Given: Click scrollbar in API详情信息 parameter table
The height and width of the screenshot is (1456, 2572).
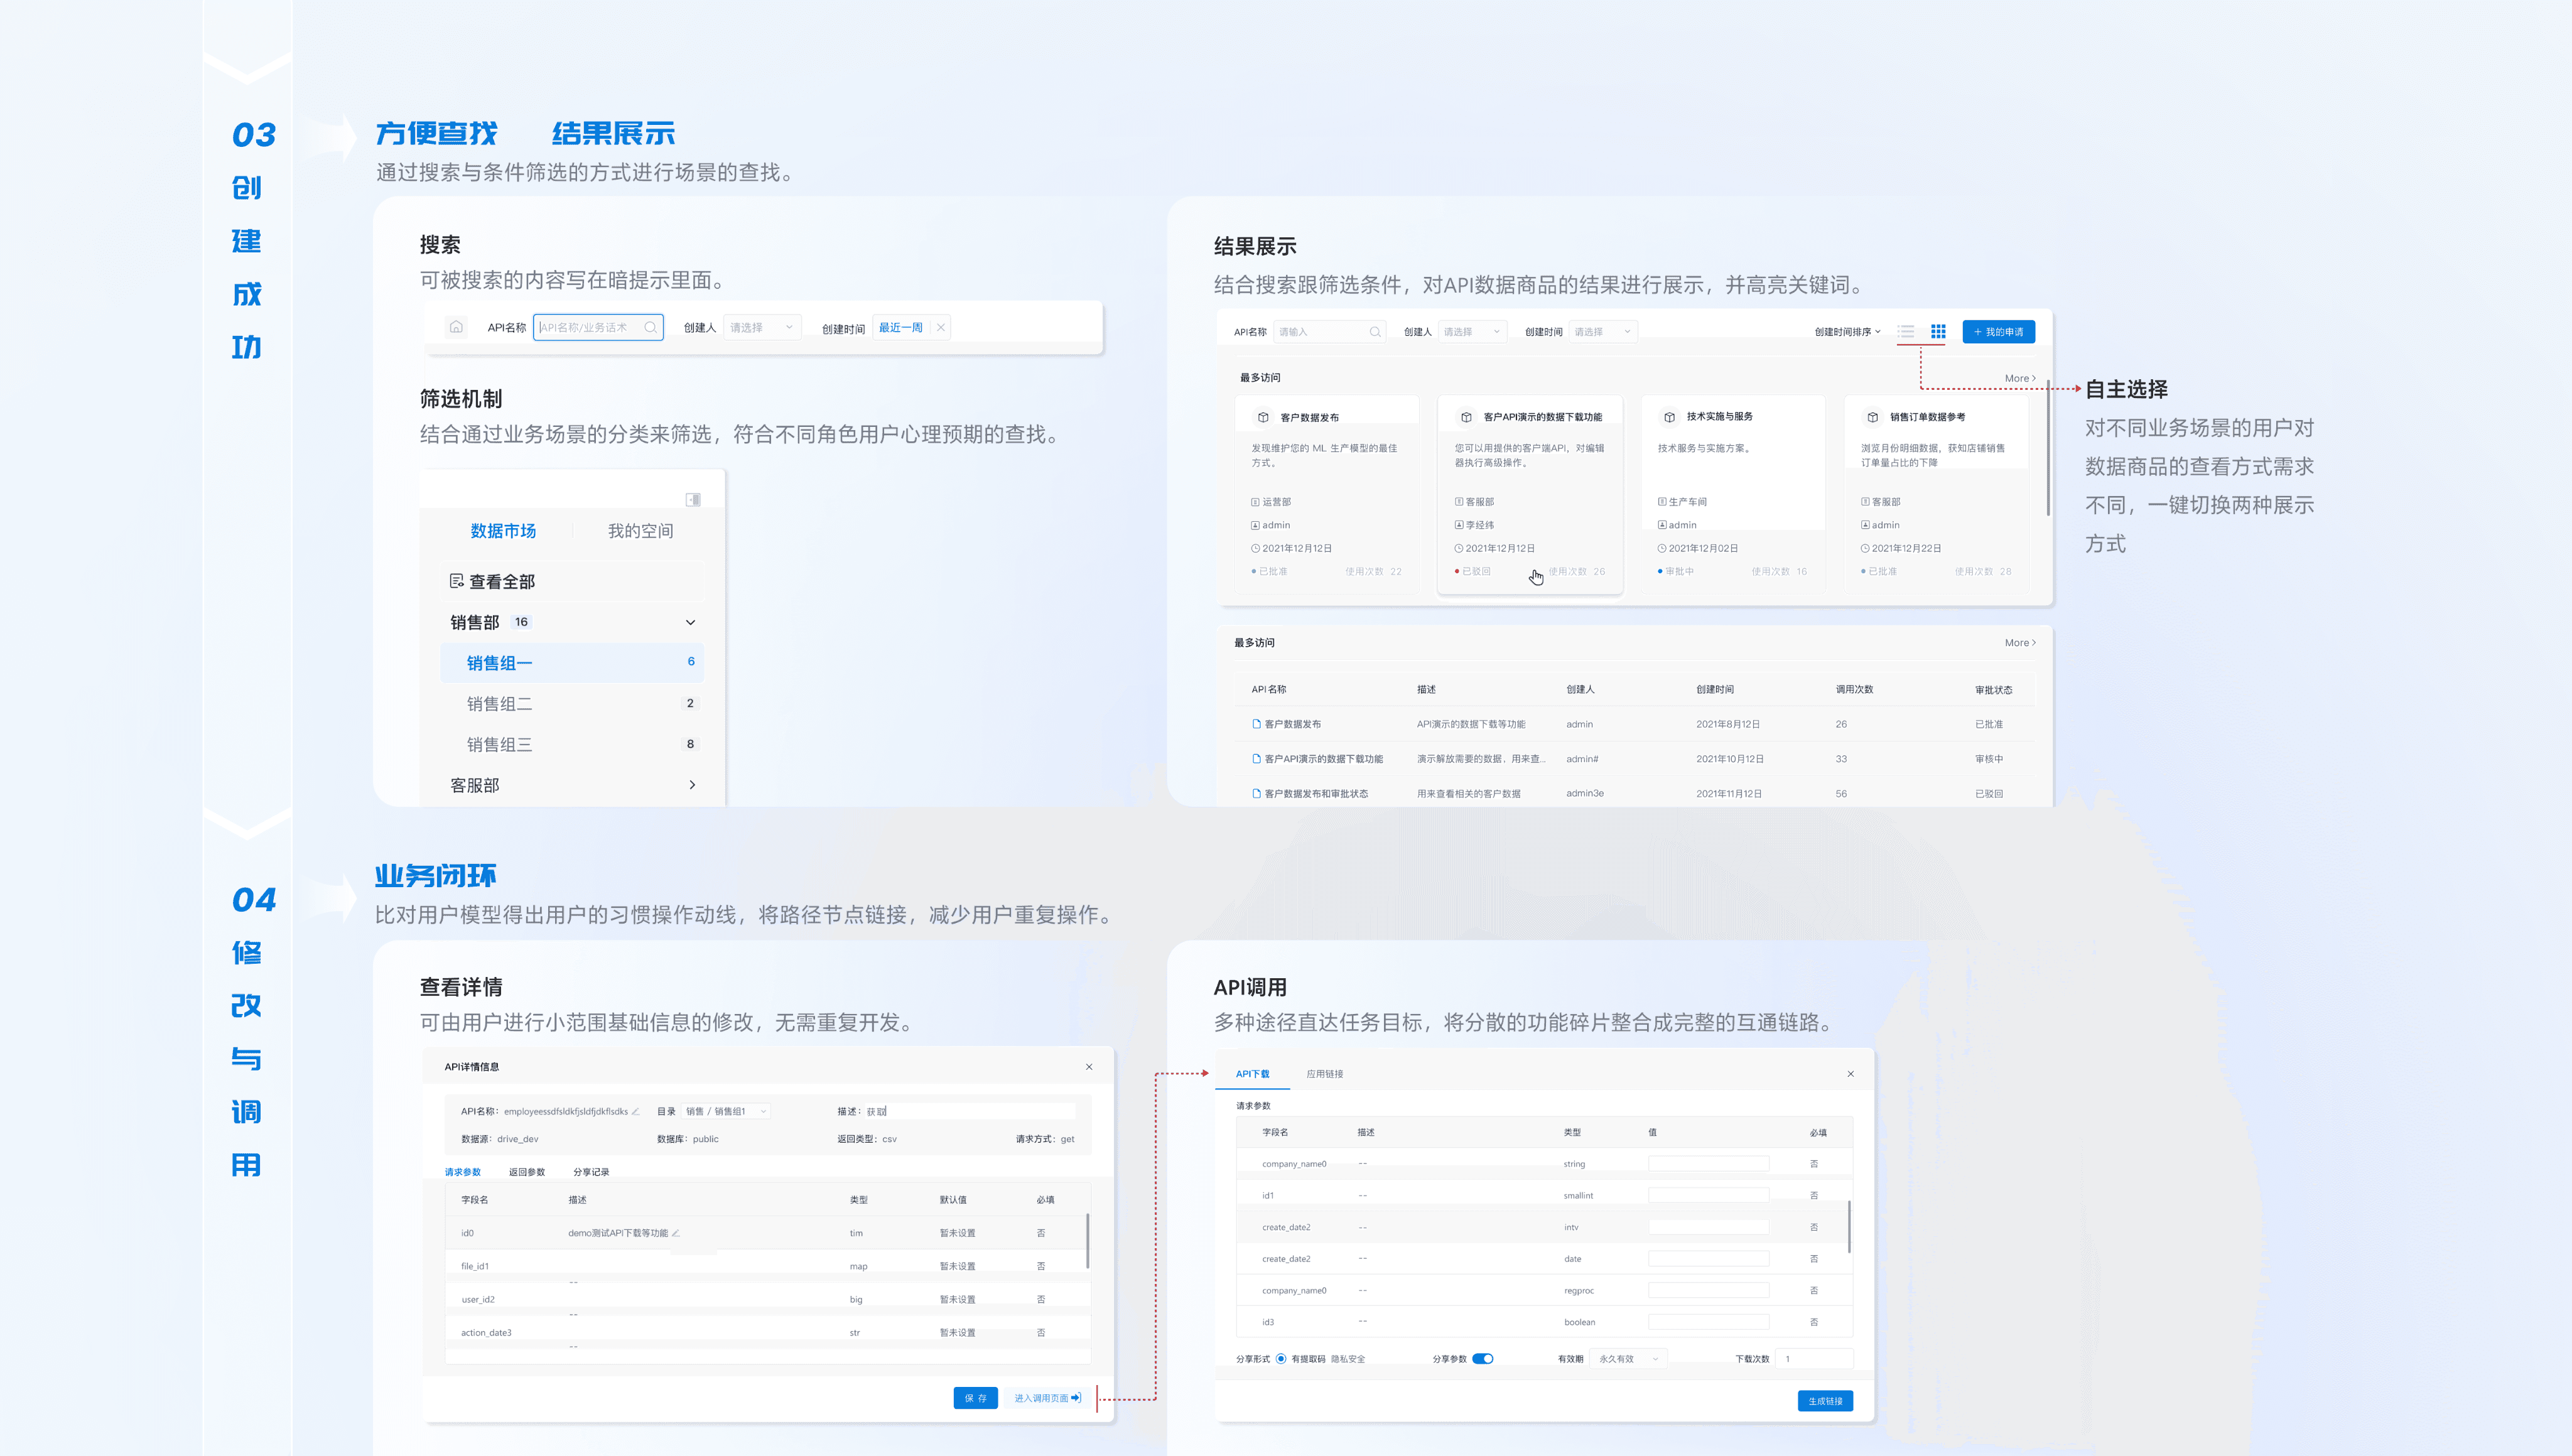Looking at the screenshot, I should point(1087,1241).
